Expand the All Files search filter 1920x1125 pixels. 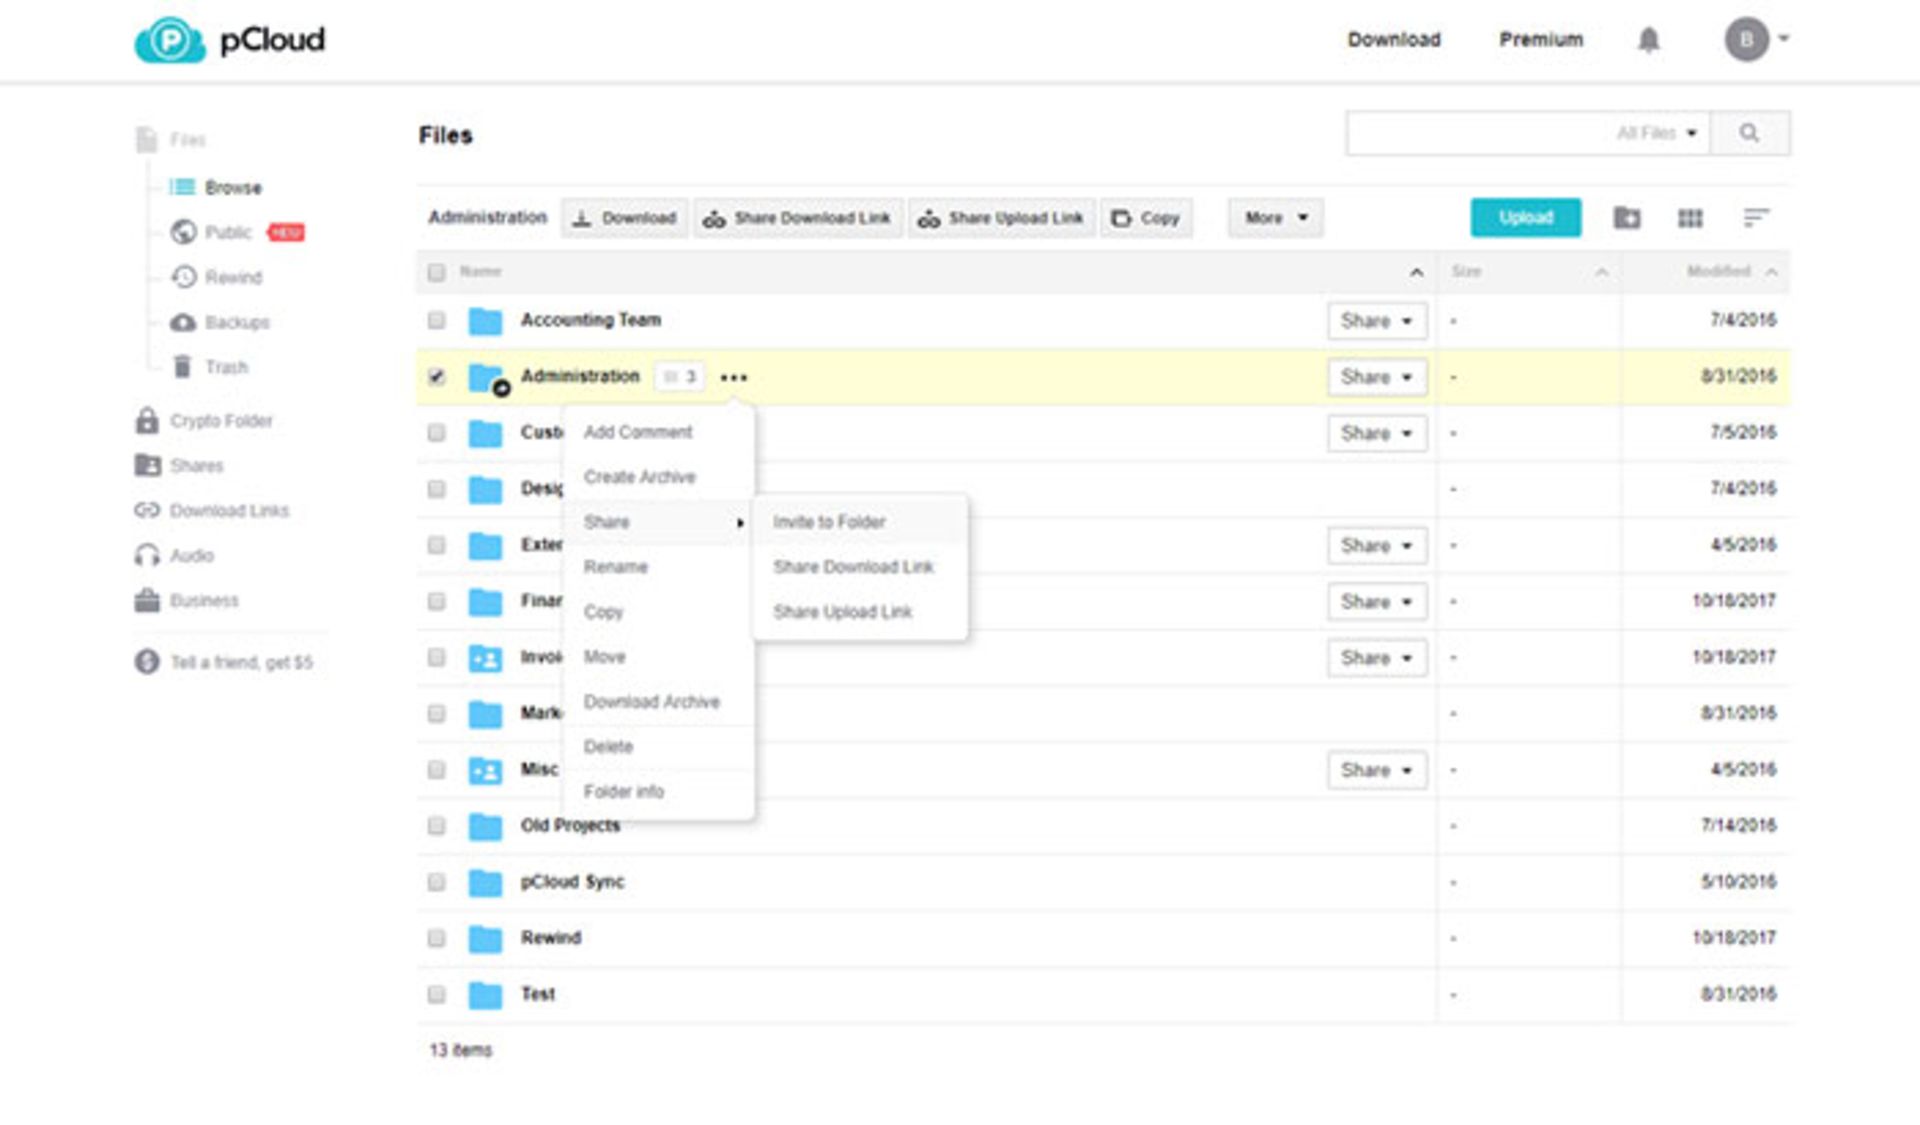pos(1657,133)
